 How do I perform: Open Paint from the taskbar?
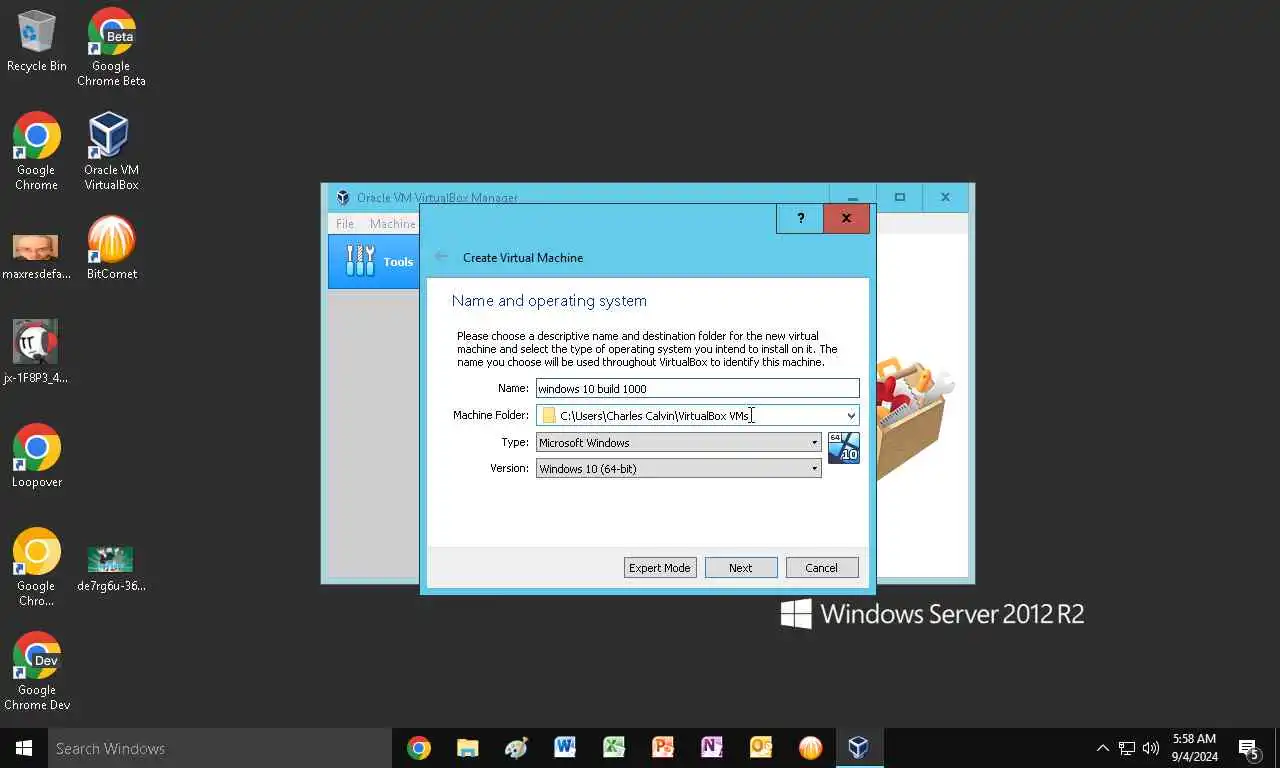click(x=516, y=748)
